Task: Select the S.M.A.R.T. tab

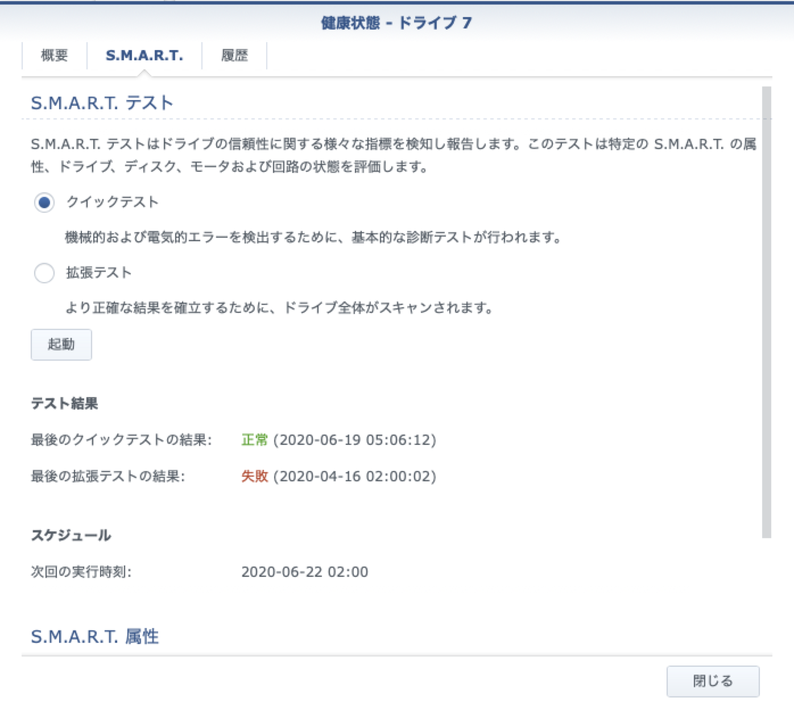Action: pos(144,56)
